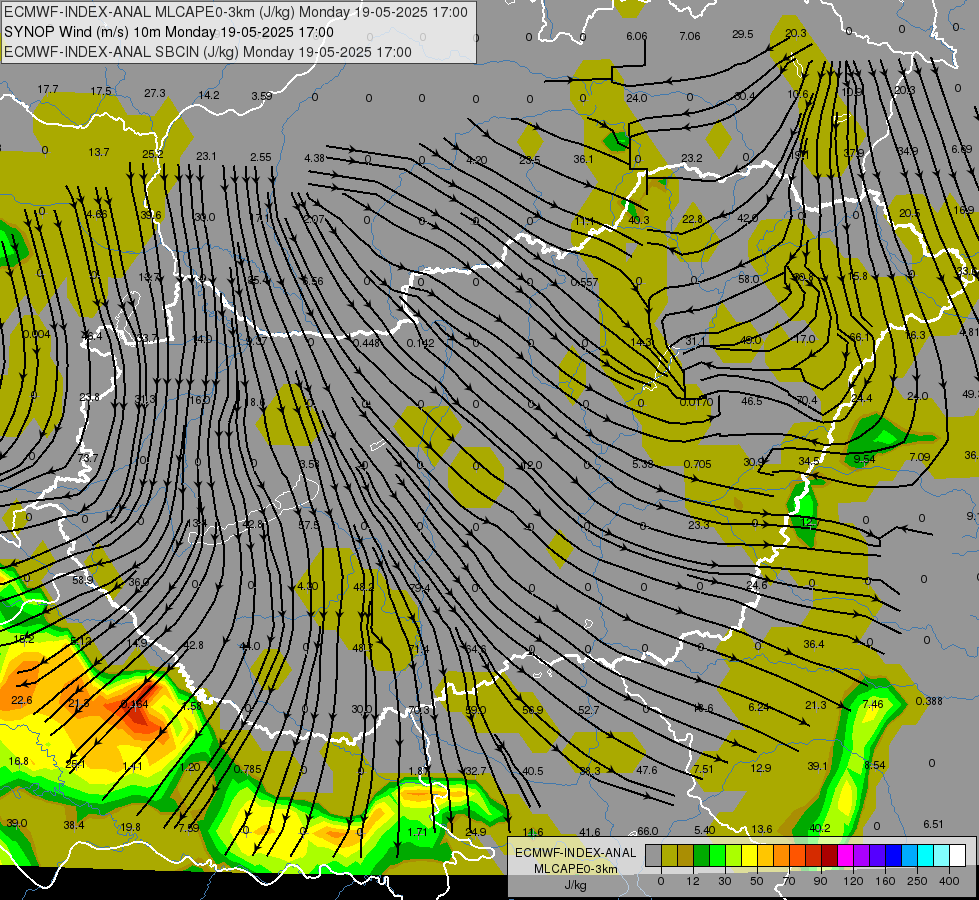Click the bright green legend swatch
Screen dimensions: 979x900
[x=717, y=856]
